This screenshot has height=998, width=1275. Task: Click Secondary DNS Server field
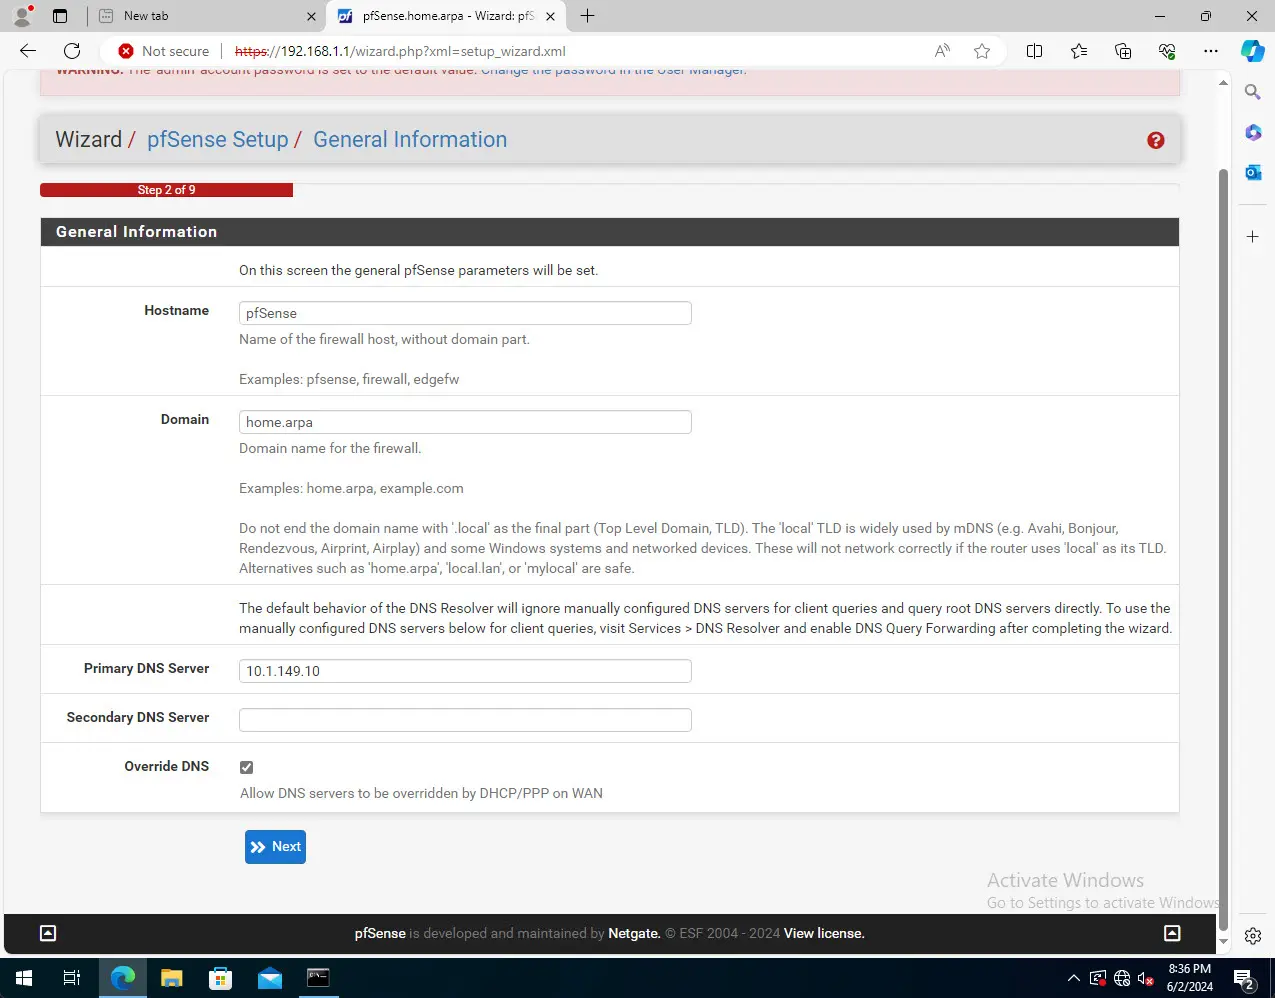point(465,720)
